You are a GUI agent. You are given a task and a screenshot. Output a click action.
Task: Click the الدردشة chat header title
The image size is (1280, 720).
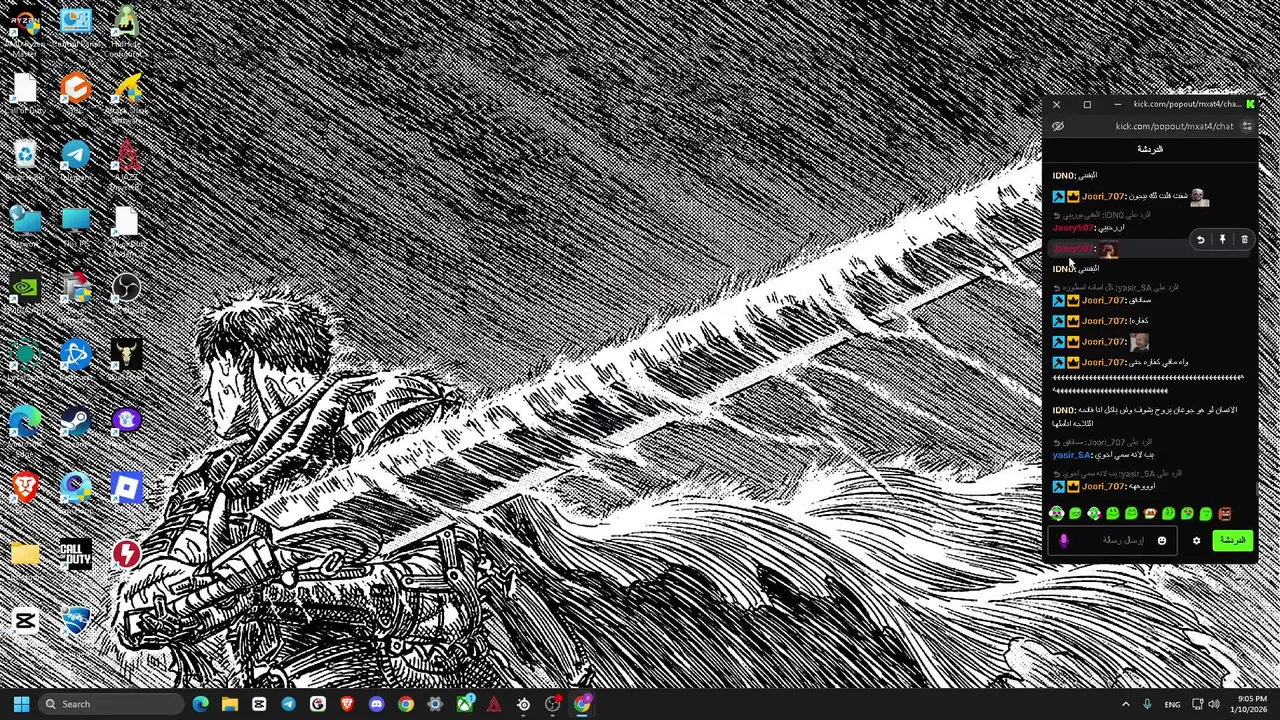[1150, 149]
